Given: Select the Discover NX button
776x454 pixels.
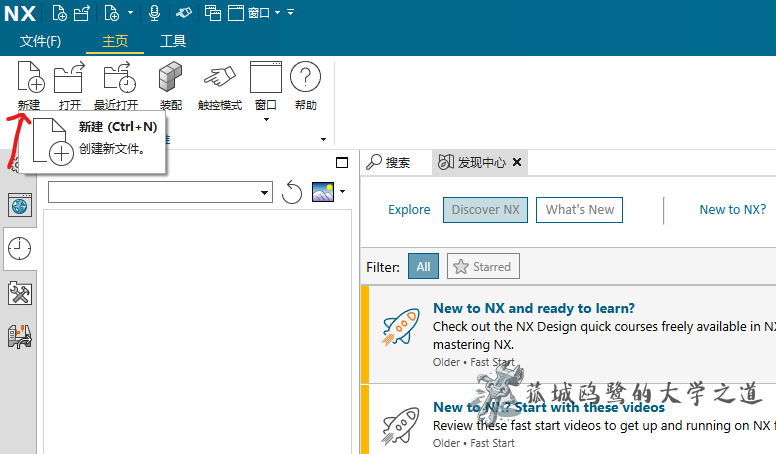Looking at the screenshot, I should (485, 210).
